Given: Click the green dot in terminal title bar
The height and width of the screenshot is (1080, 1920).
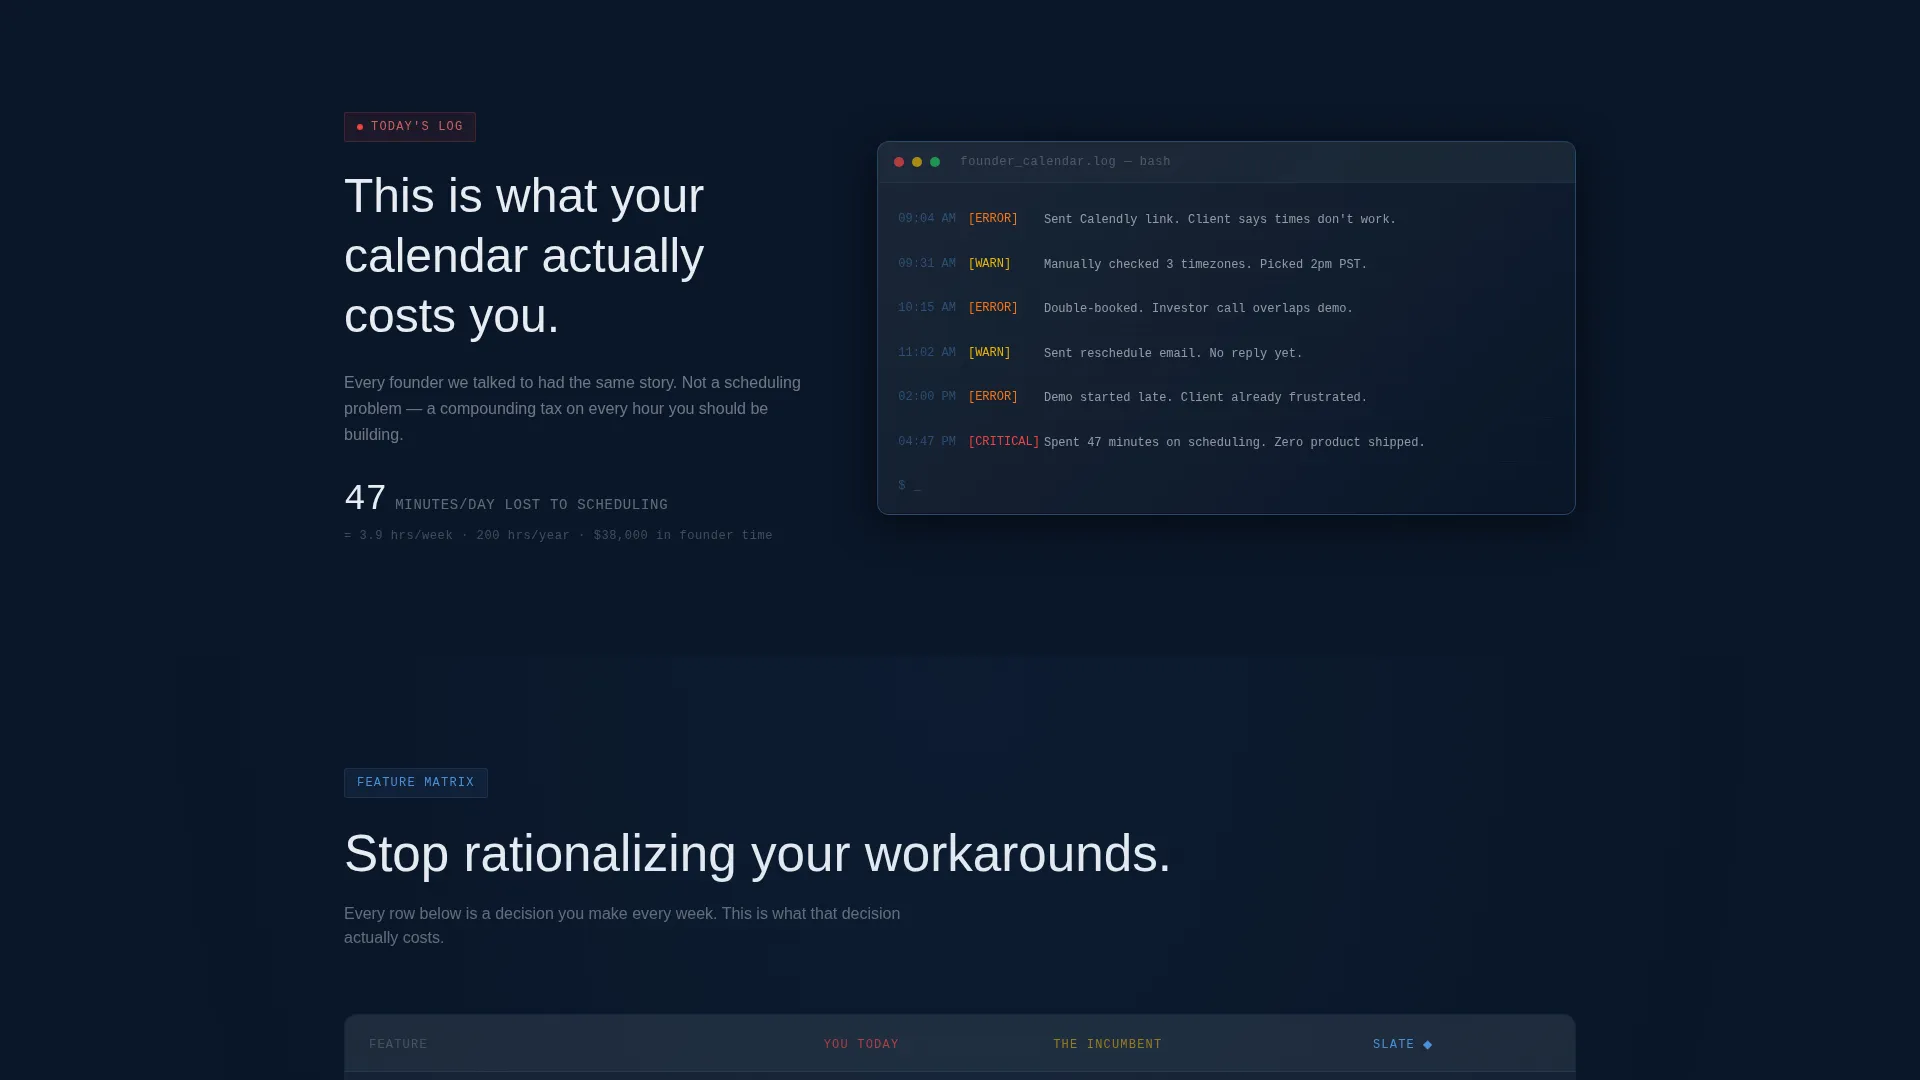Looking at the screenshot, I should (935, 162).
